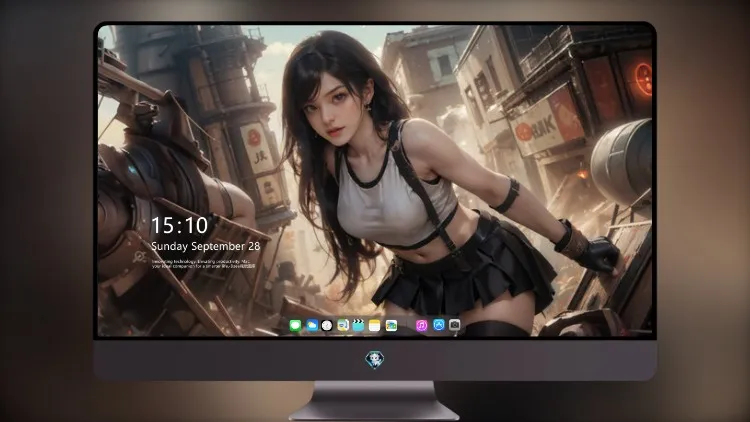
Task: Open the pink iTunes music icon
Action: click(421, 326)
